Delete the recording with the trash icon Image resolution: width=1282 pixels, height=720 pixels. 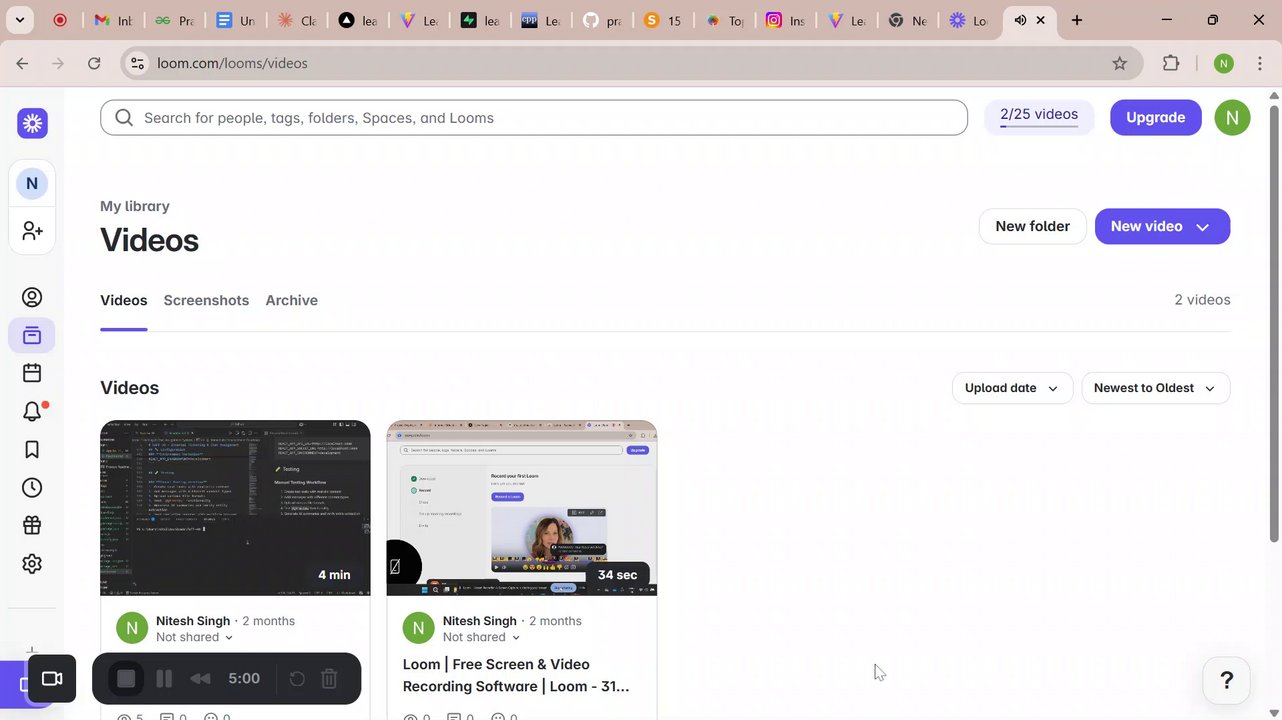pyautogui.click(x=329, y=679)
